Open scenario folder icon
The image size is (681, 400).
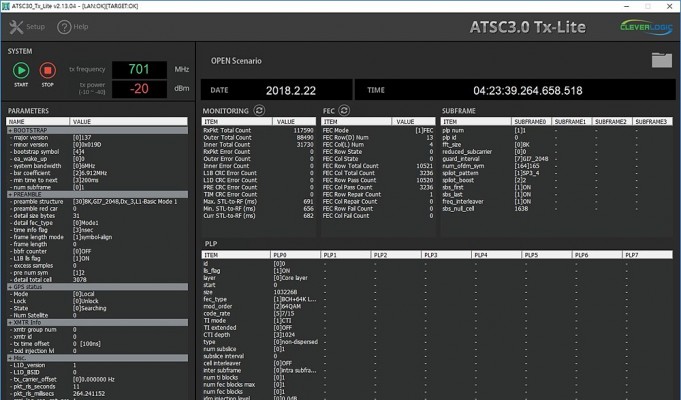click(661, 60)
